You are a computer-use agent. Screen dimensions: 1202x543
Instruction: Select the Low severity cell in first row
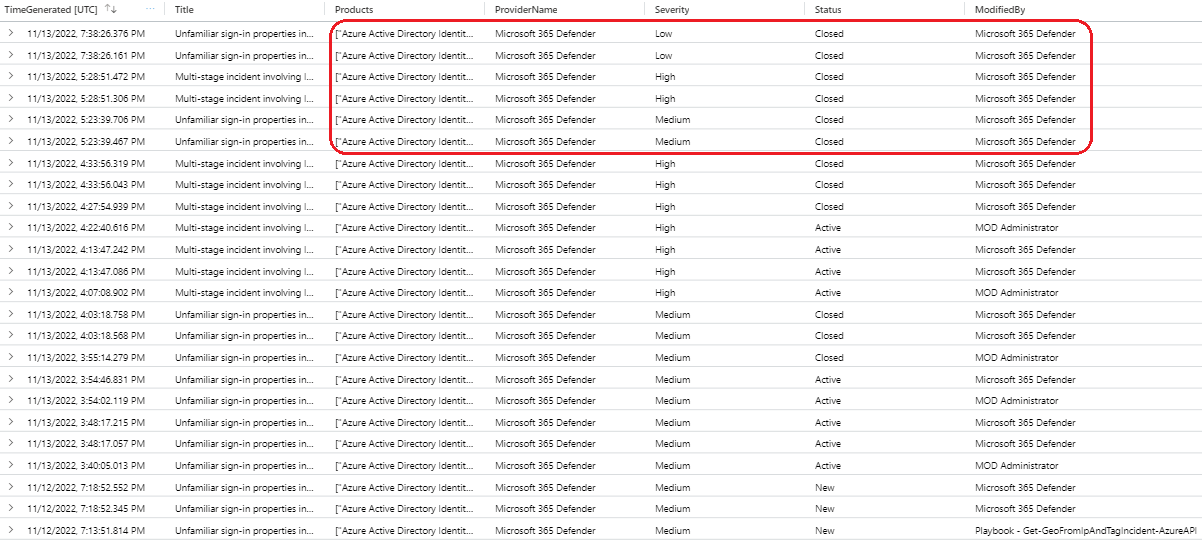pos(664,33)
